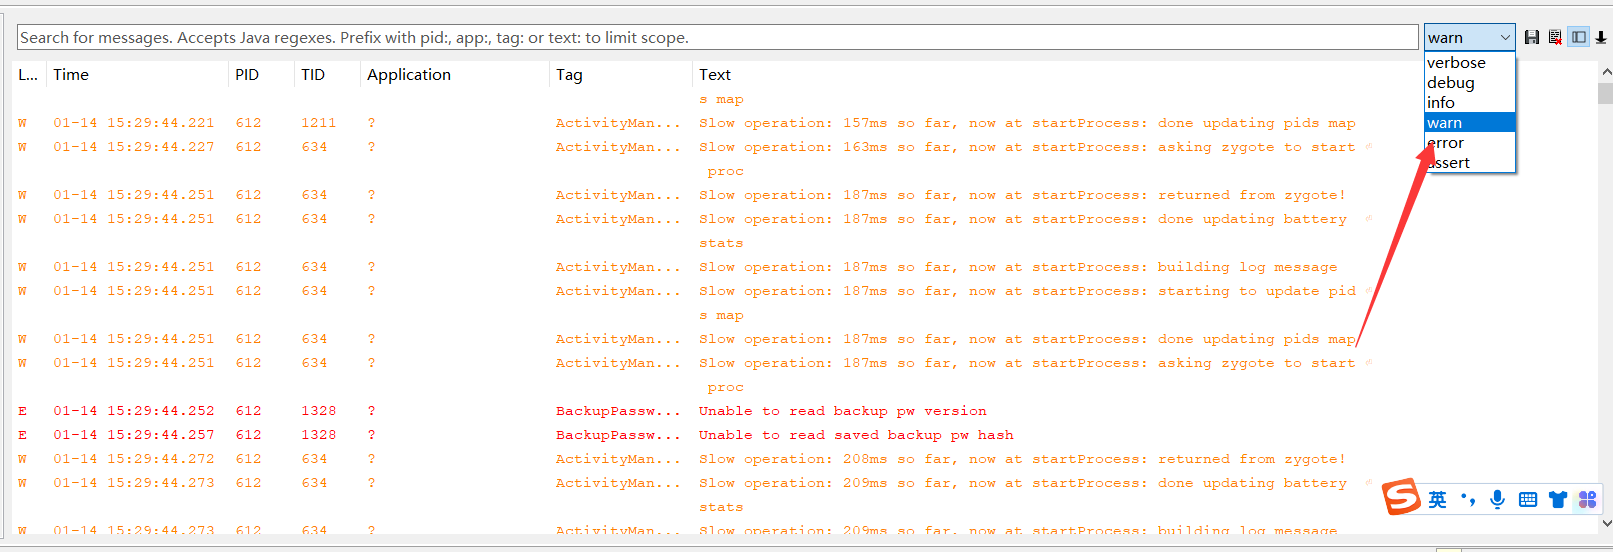The width and height of the screenshot is (1613, 552).
Task: Click the vertical scrollbar down arrow
Action: click(1605, 523)
